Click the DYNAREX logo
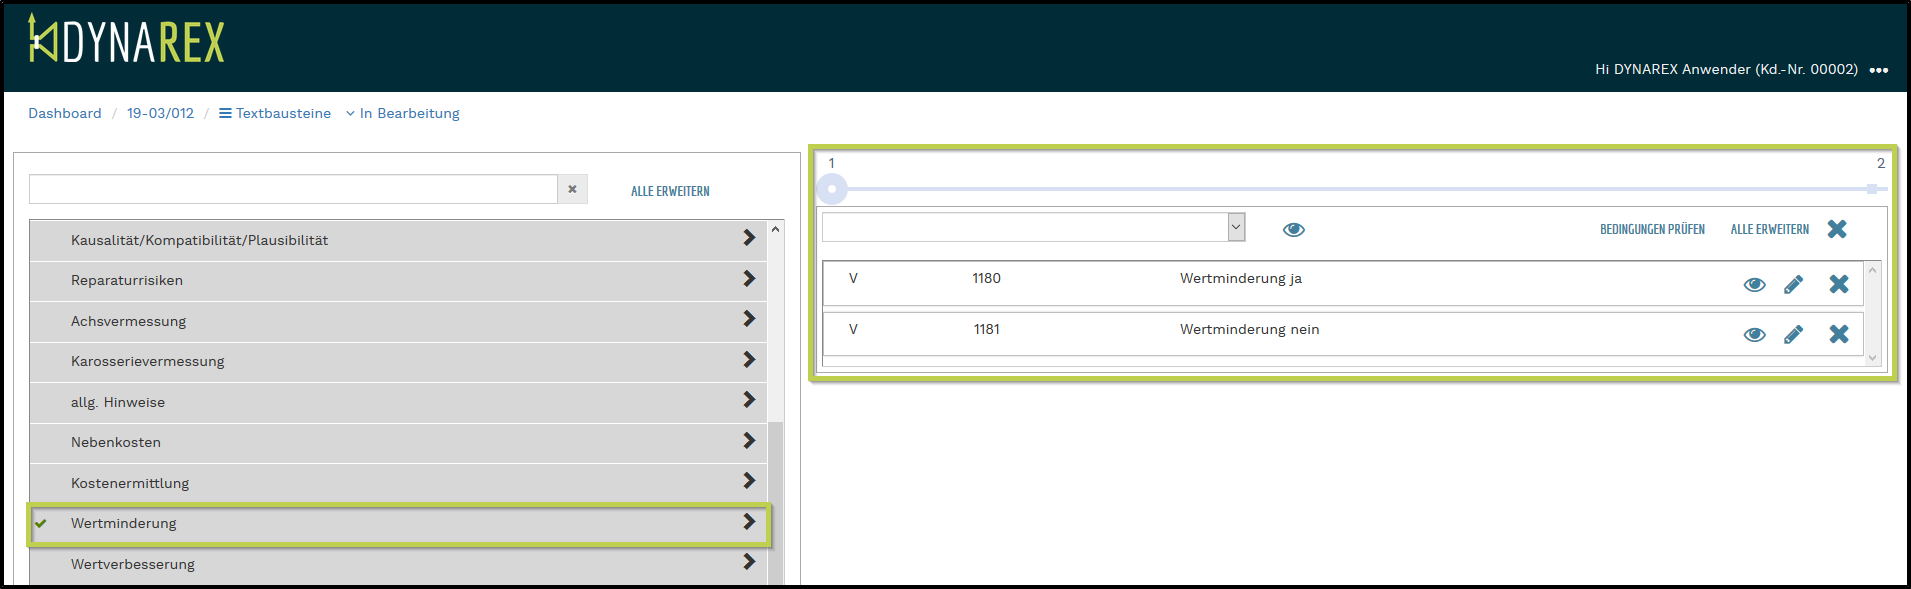The width and height of the screenshot is (1911, 589). click(x=126, y=40)
